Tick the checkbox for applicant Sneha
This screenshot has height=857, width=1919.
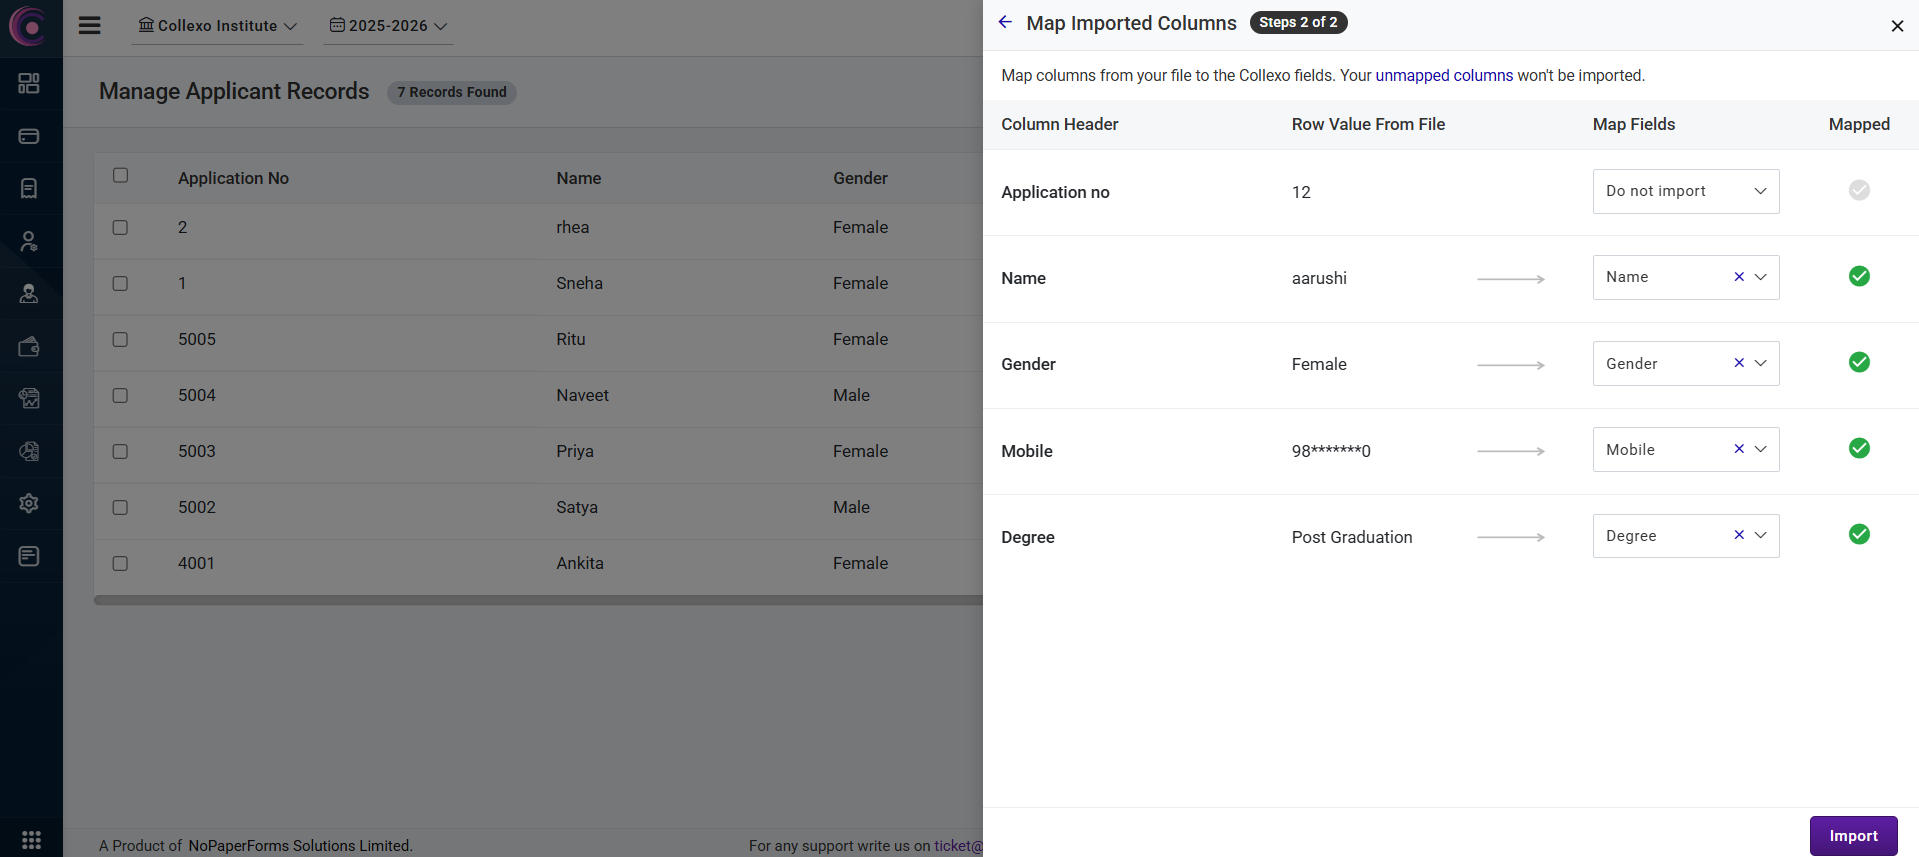[x=120, y=283]
